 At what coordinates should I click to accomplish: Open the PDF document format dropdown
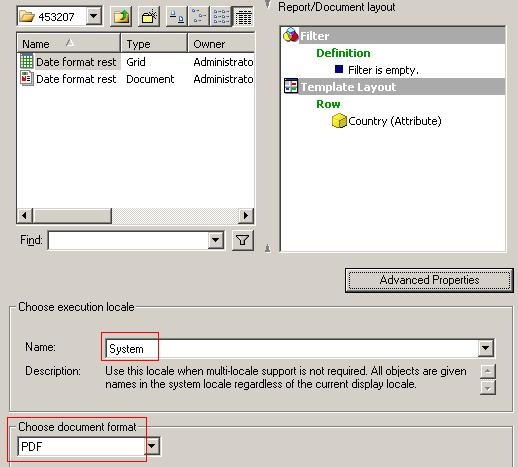(152, 446)
